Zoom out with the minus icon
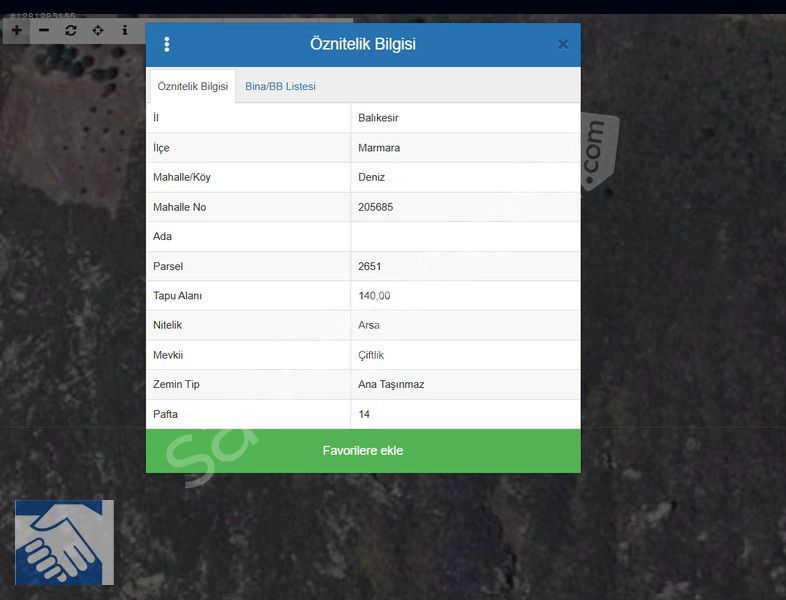Image resolution: width=786 pixels, height=600 pixels. (44, 30)
